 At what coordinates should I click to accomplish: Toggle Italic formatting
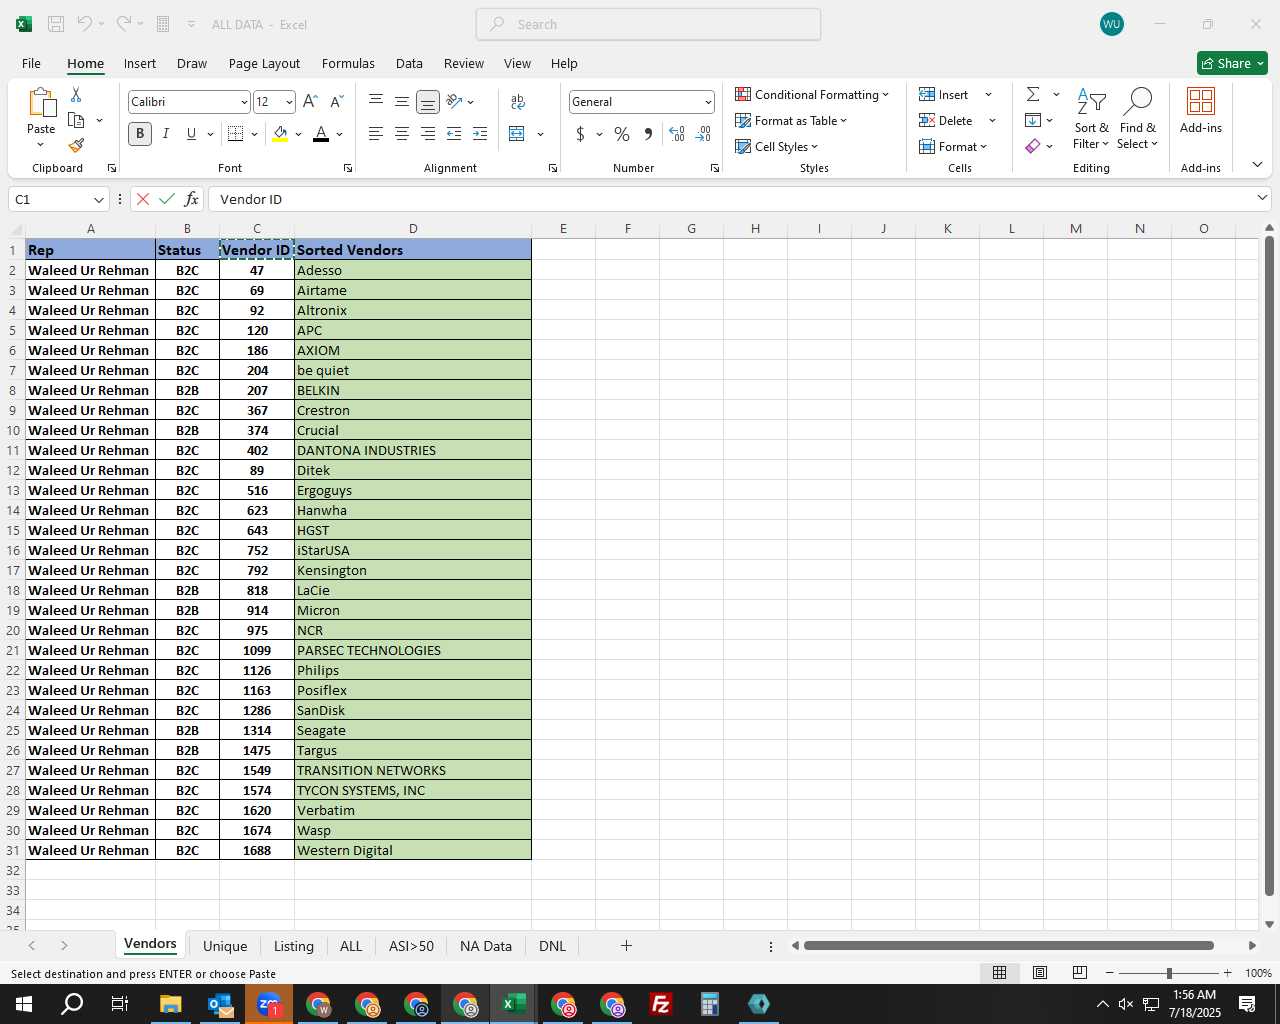[x=166, y=134]
